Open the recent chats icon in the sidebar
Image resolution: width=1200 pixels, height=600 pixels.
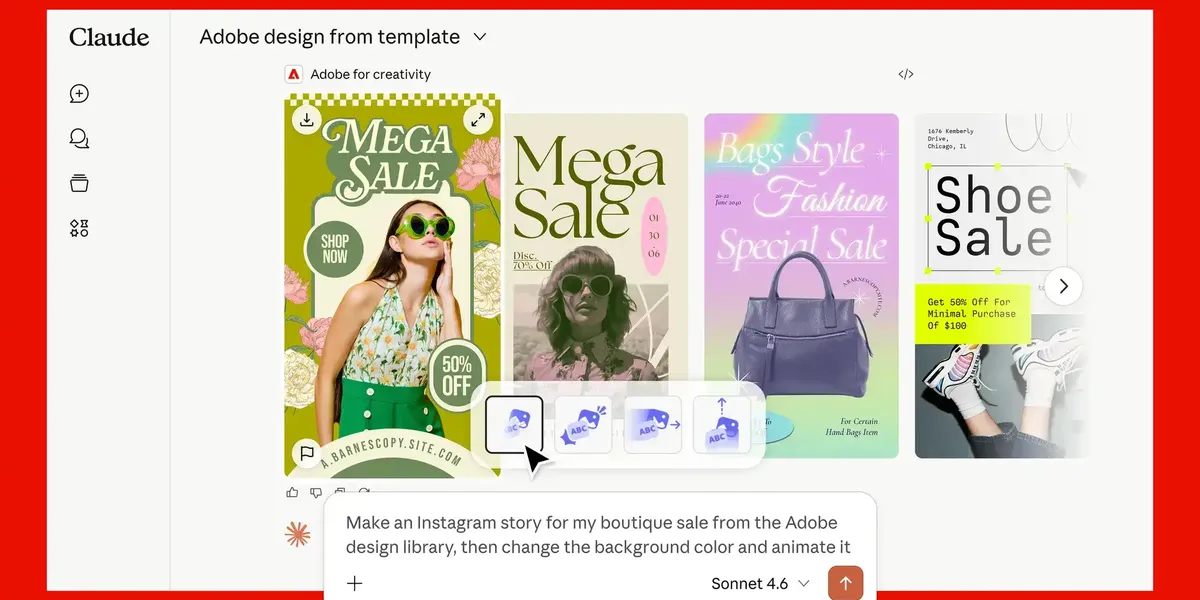pos(78,138)
